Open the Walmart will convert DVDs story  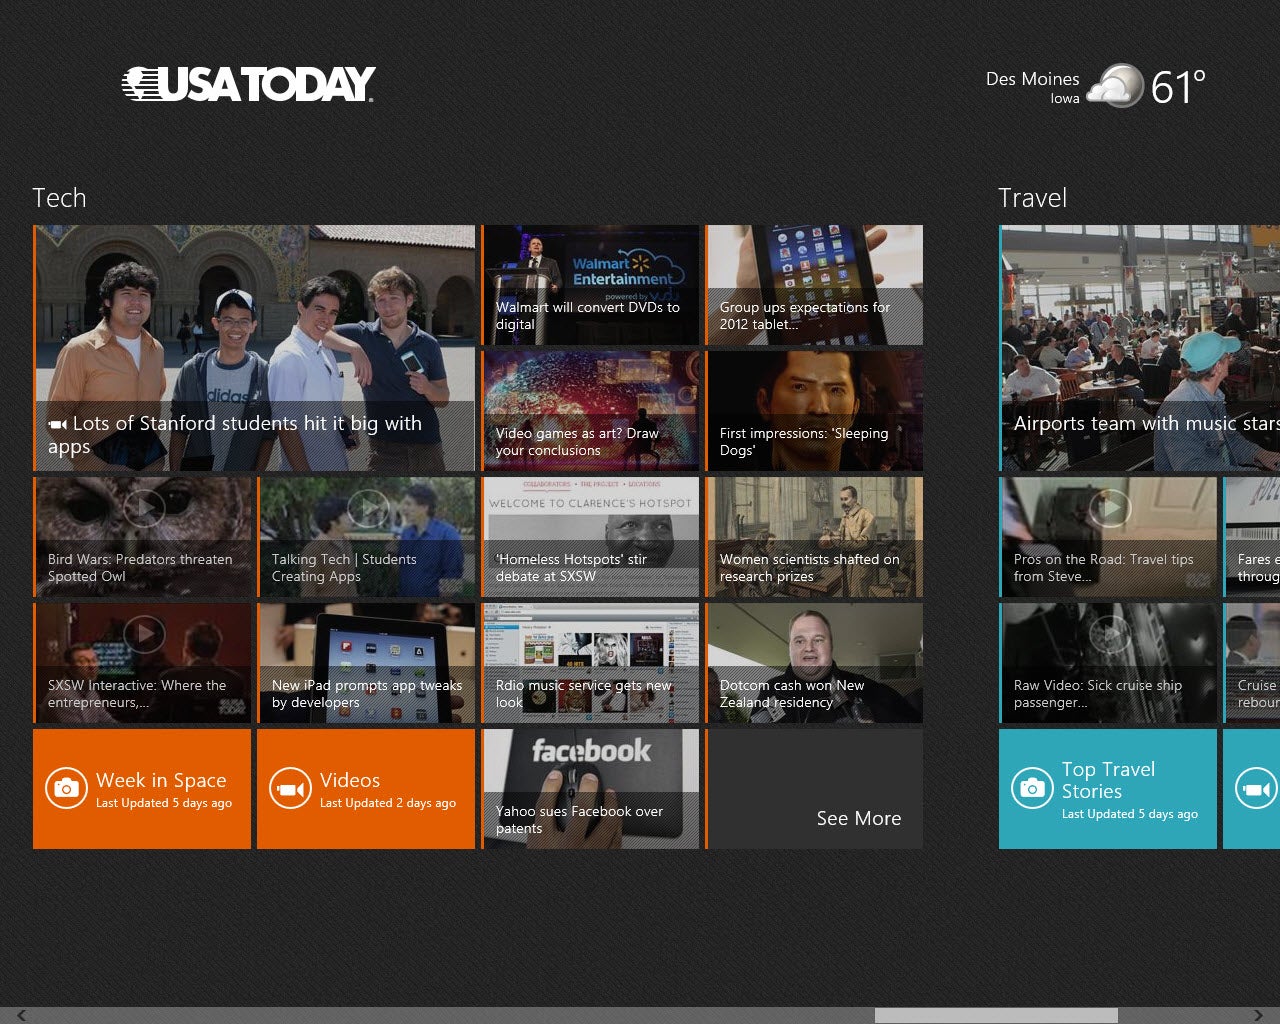(590, 285)
